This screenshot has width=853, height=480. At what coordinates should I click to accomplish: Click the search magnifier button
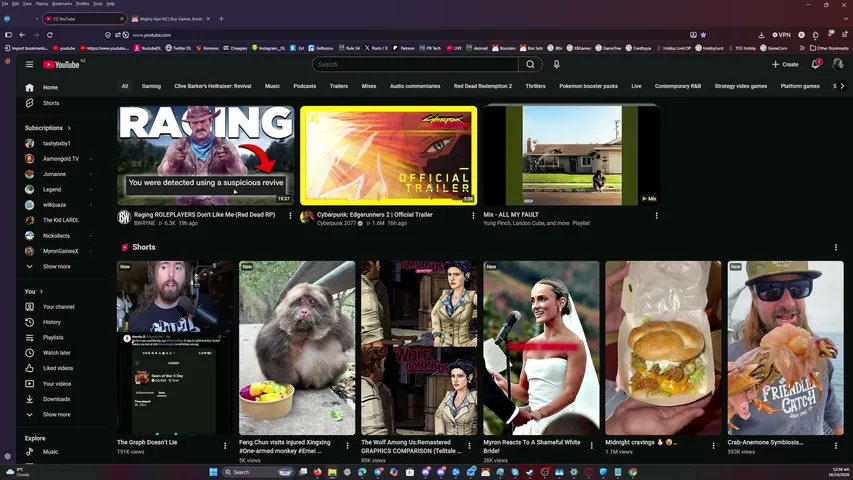[x=530, y=64]
